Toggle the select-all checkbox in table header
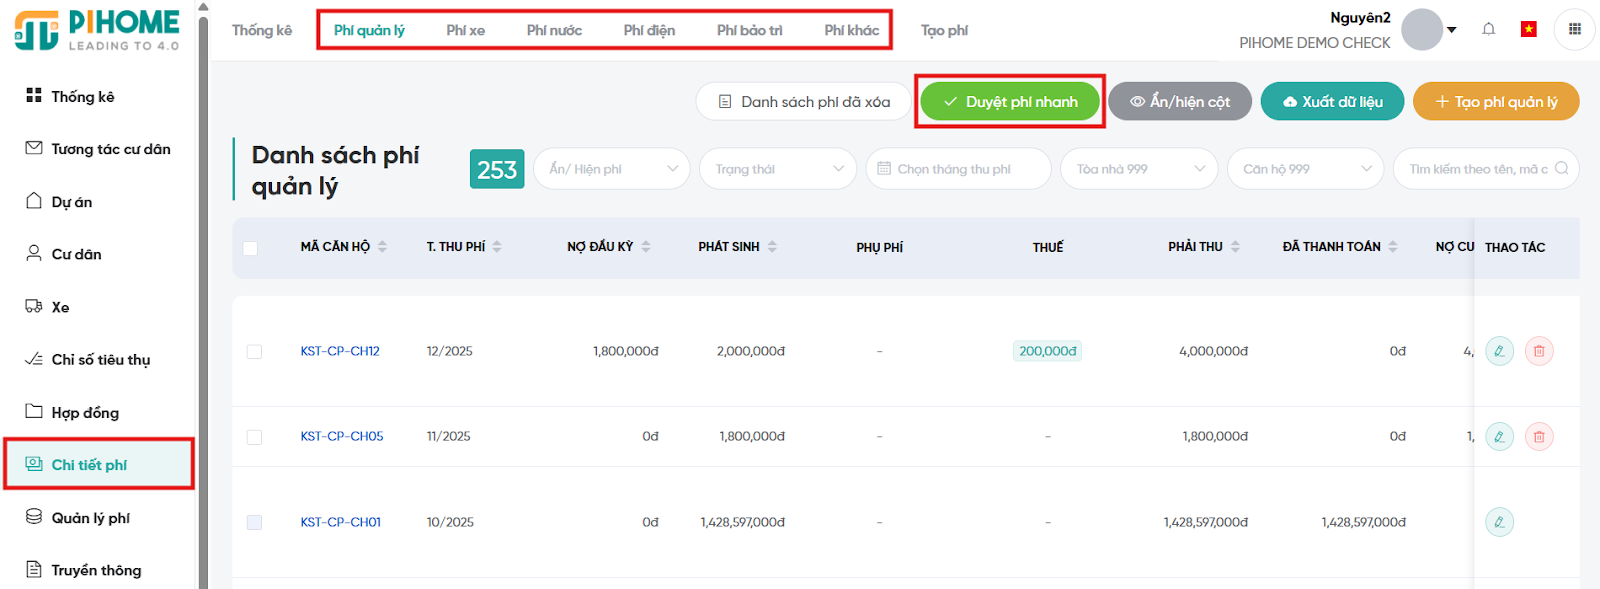The height and width of the screenshot is (589, 1600). click(250, 248)
